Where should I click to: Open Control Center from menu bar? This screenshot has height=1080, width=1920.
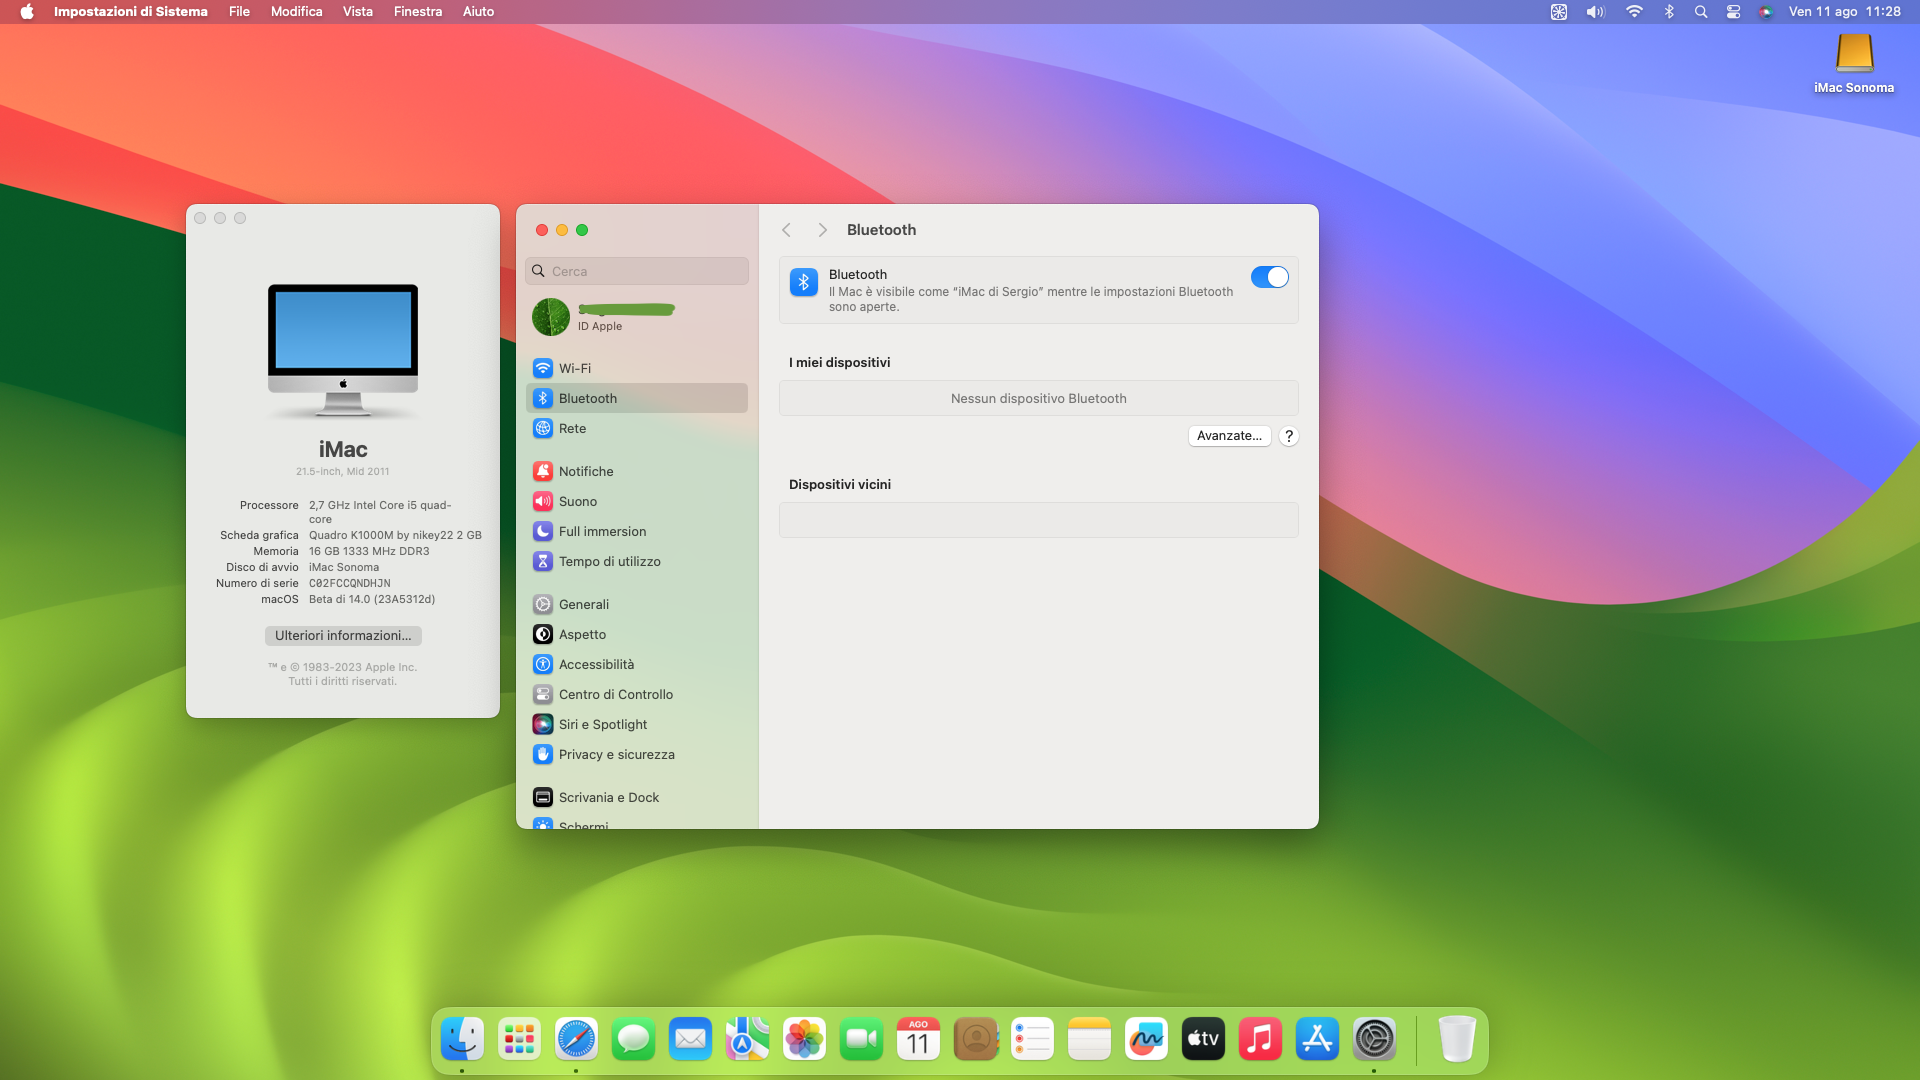coord(1733,12)
